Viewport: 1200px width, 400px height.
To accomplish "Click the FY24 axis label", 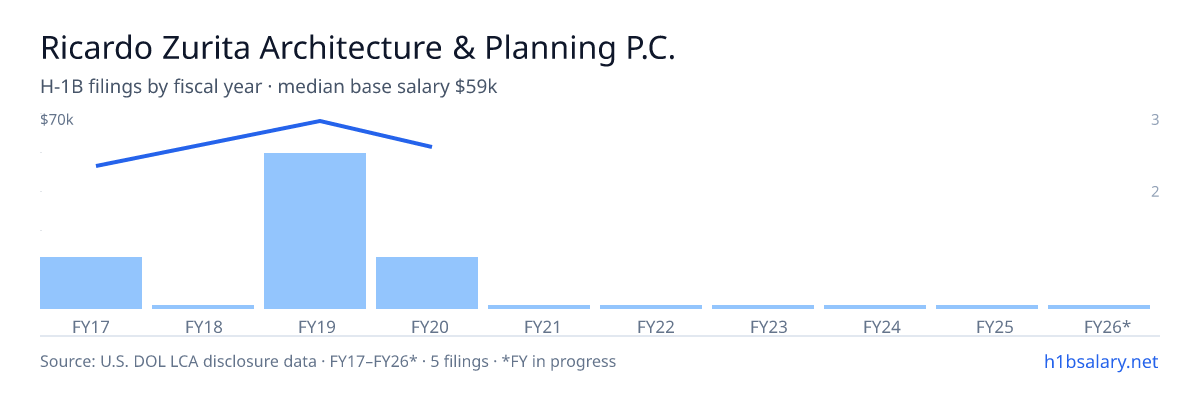I will [875, 326].
